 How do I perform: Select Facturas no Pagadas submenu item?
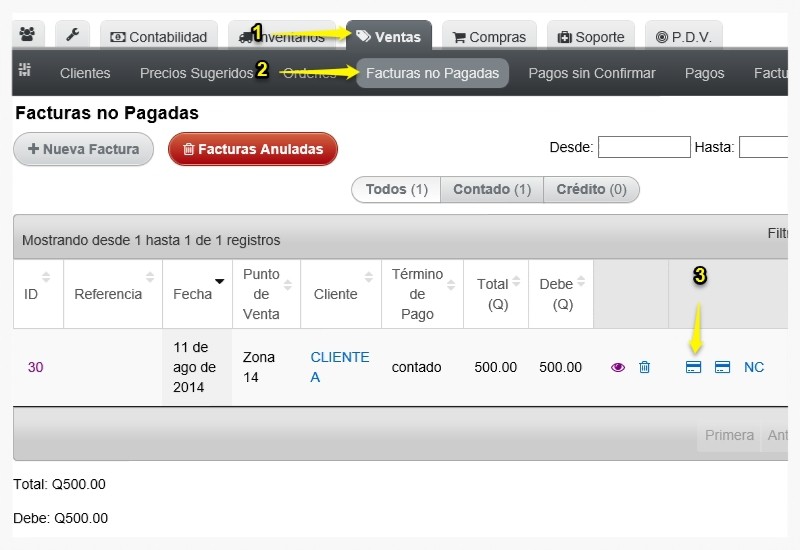[432, 73]
